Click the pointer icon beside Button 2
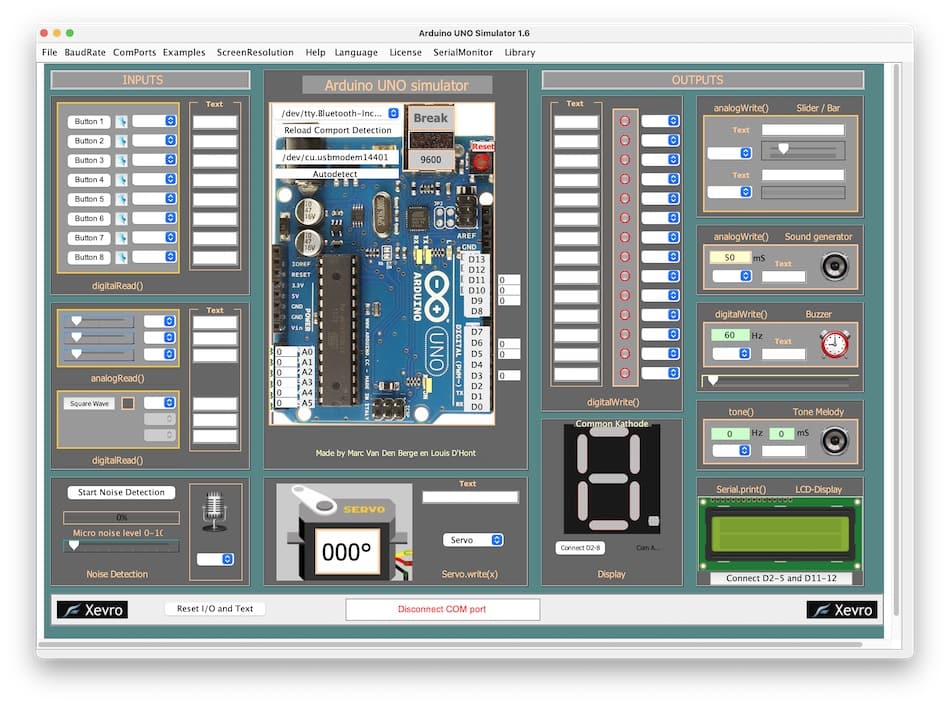950x706 pixels. 122,141
